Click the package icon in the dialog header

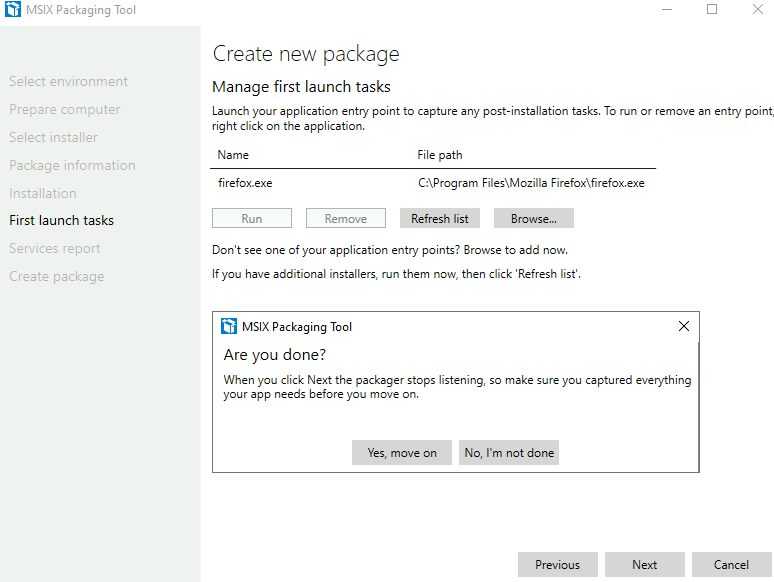tap(229, 326)
